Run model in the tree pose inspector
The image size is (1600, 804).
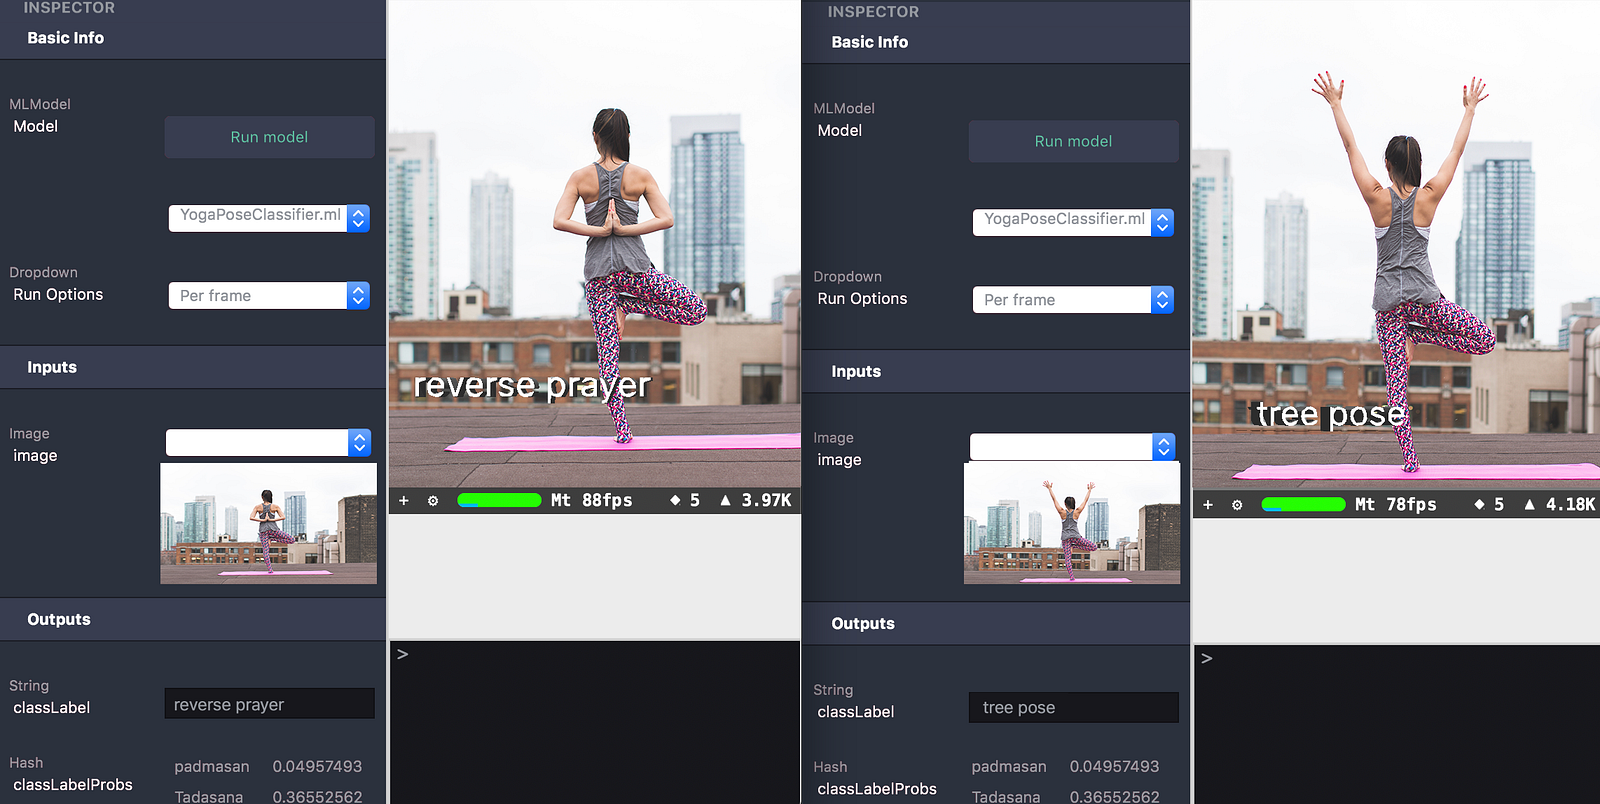click(1073, 141)
